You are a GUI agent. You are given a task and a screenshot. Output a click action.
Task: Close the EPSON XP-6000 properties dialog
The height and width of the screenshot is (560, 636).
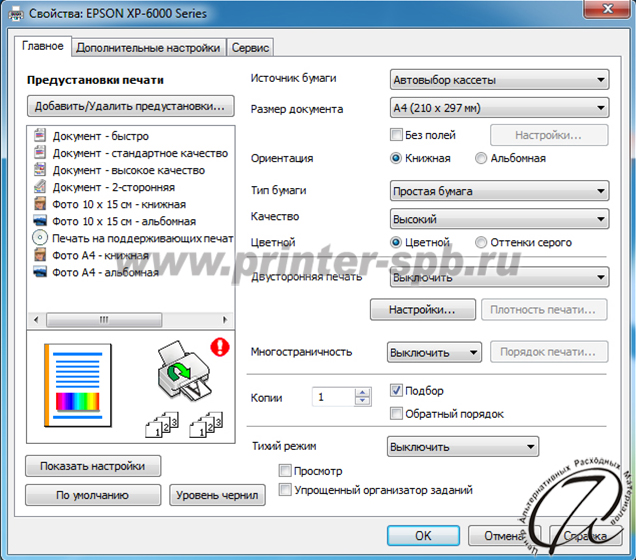608,9
